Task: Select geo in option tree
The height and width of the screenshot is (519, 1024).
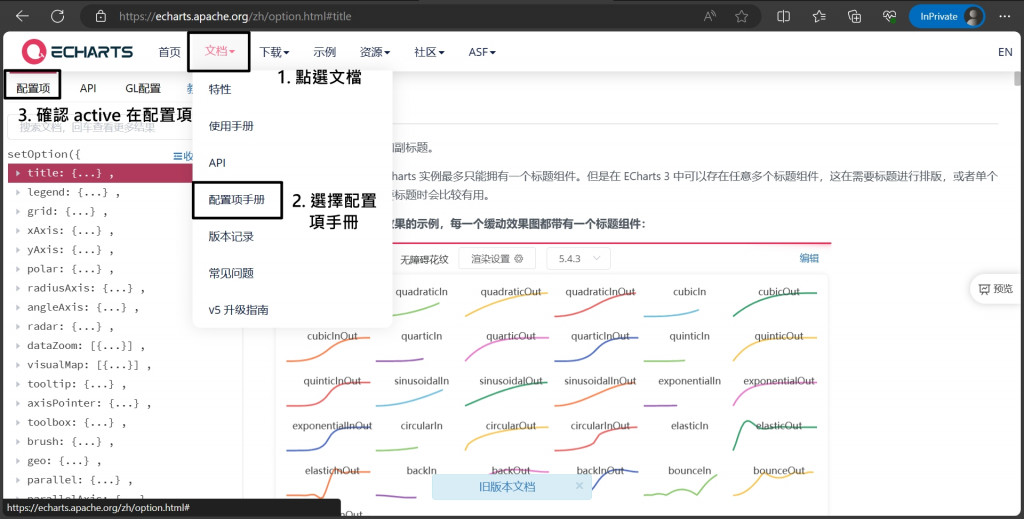Action: pyautogui.click(x=64, y=460)
